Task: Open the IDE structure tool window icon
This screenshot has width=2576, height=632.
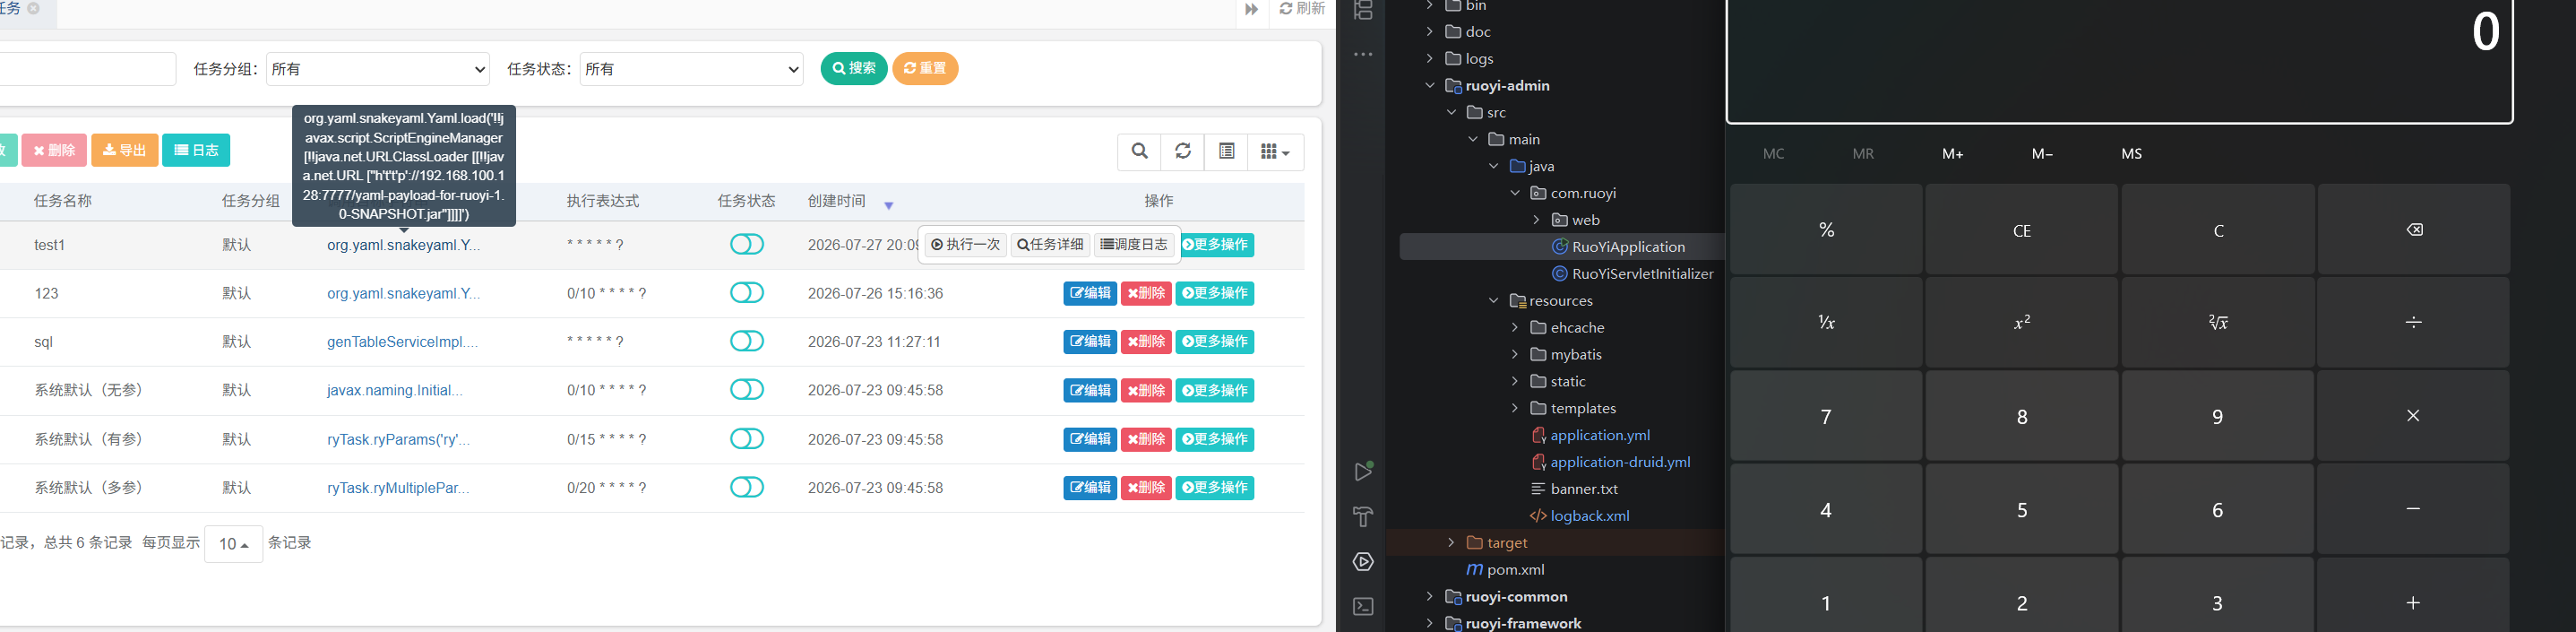Action: 1363,10
